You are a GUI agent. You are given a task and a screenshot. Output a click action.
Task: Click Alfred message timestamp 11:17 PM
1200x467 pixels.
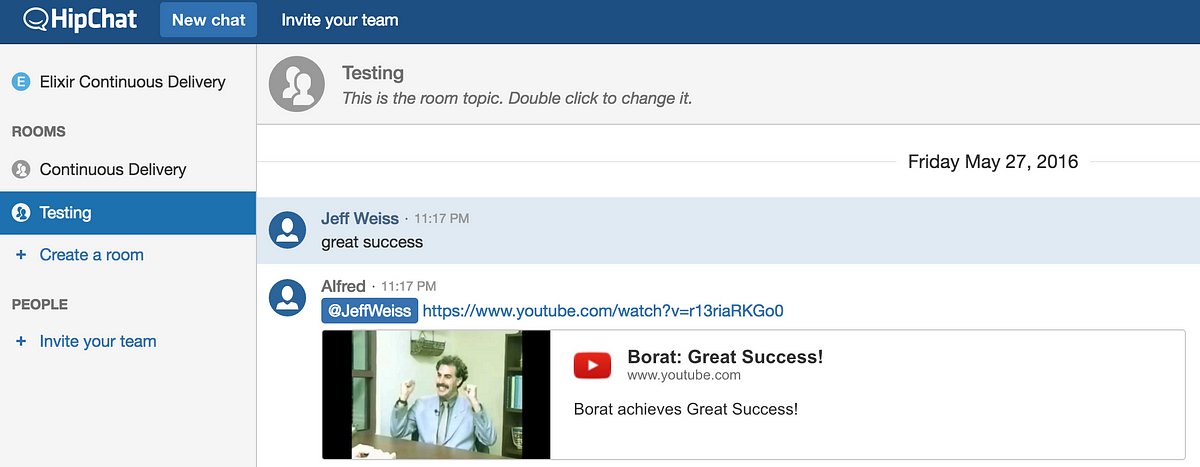[408, 286]
